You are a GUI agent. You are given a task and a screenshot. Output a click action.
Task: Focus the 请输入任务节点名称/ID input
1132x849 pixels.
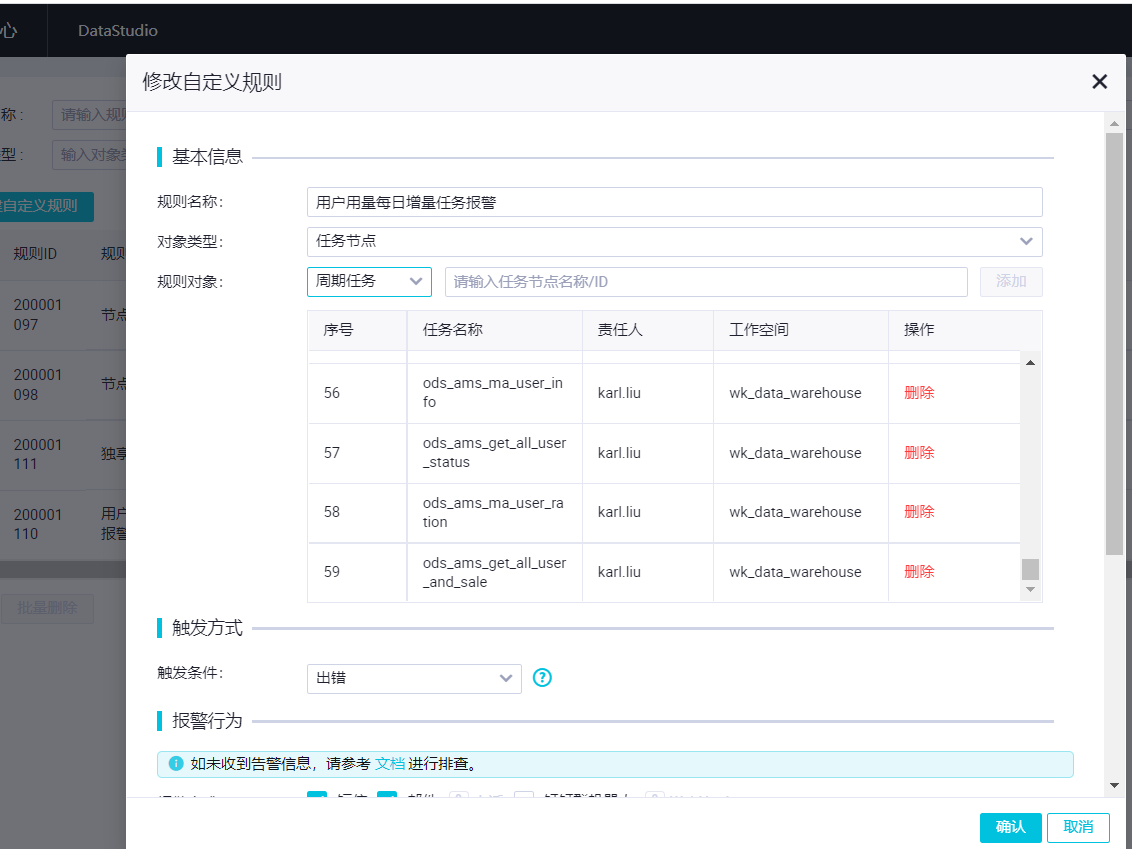point(706,282)
